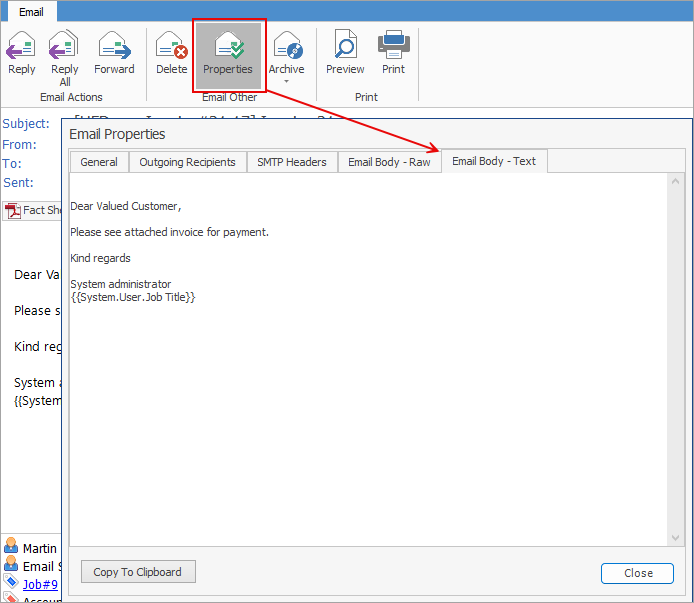Click the Email contact icon below Martin
Viewport: 694px width, 603px height.
(x=11, y=564)
